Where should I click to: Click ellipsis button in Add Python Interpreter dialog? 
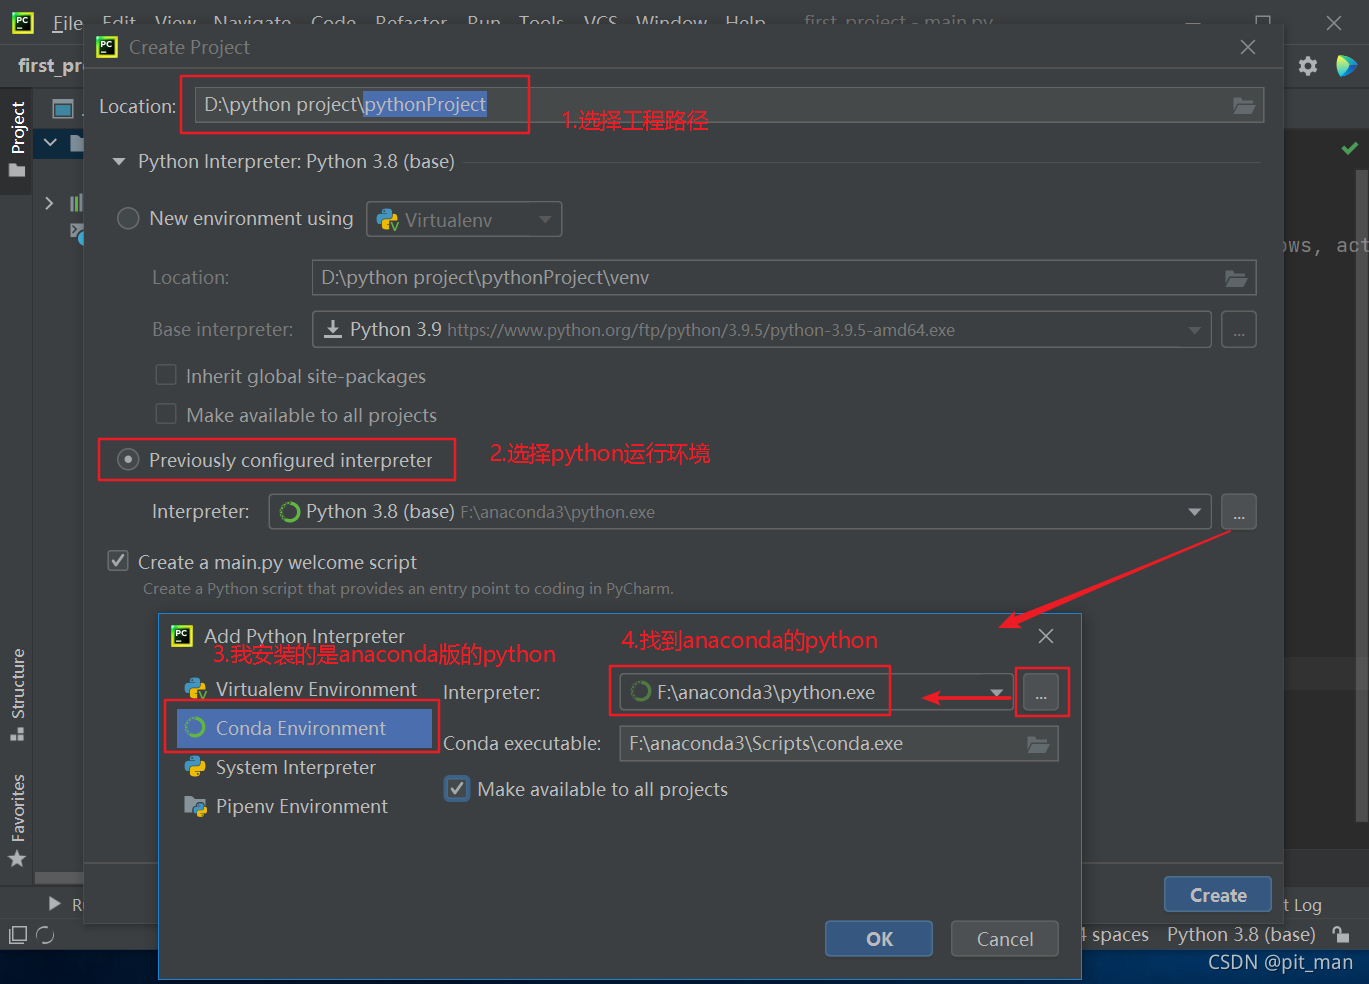pyautogui.click(x=1041, y=692)
